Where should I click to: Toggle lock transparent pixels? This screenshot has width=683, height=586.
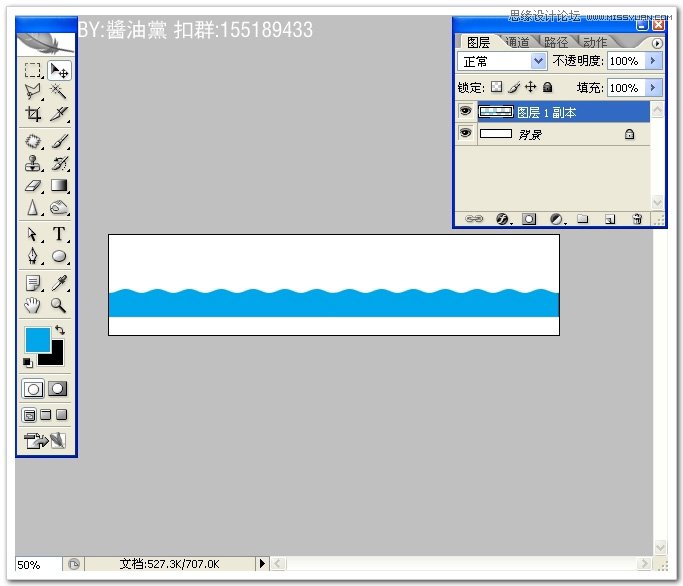tap(496, 87)
